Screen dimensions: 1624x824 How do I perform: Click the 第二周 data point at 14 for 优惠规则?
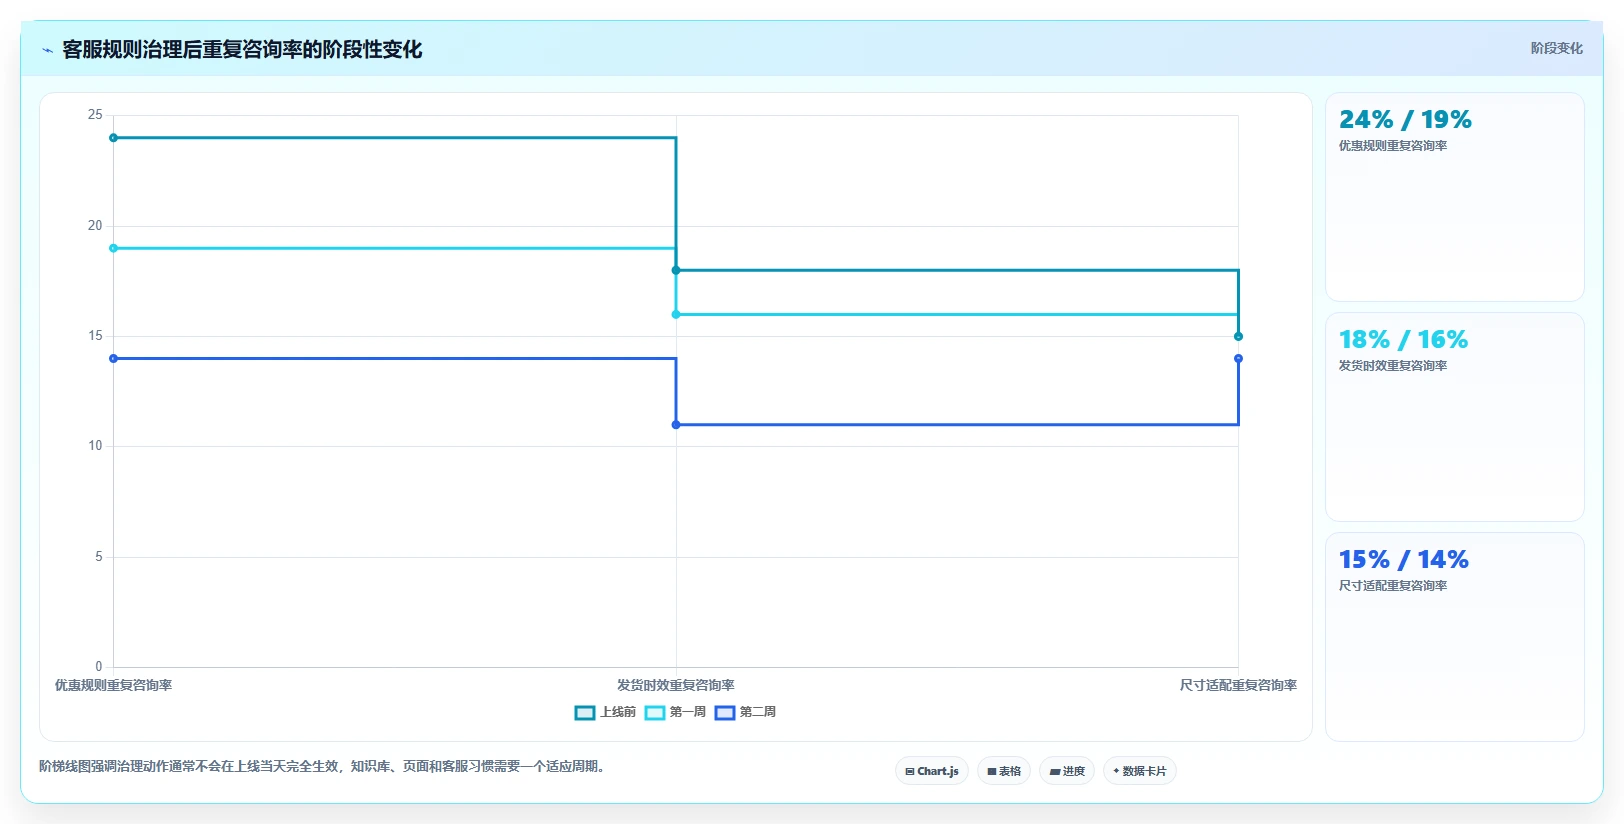(113, 358)
